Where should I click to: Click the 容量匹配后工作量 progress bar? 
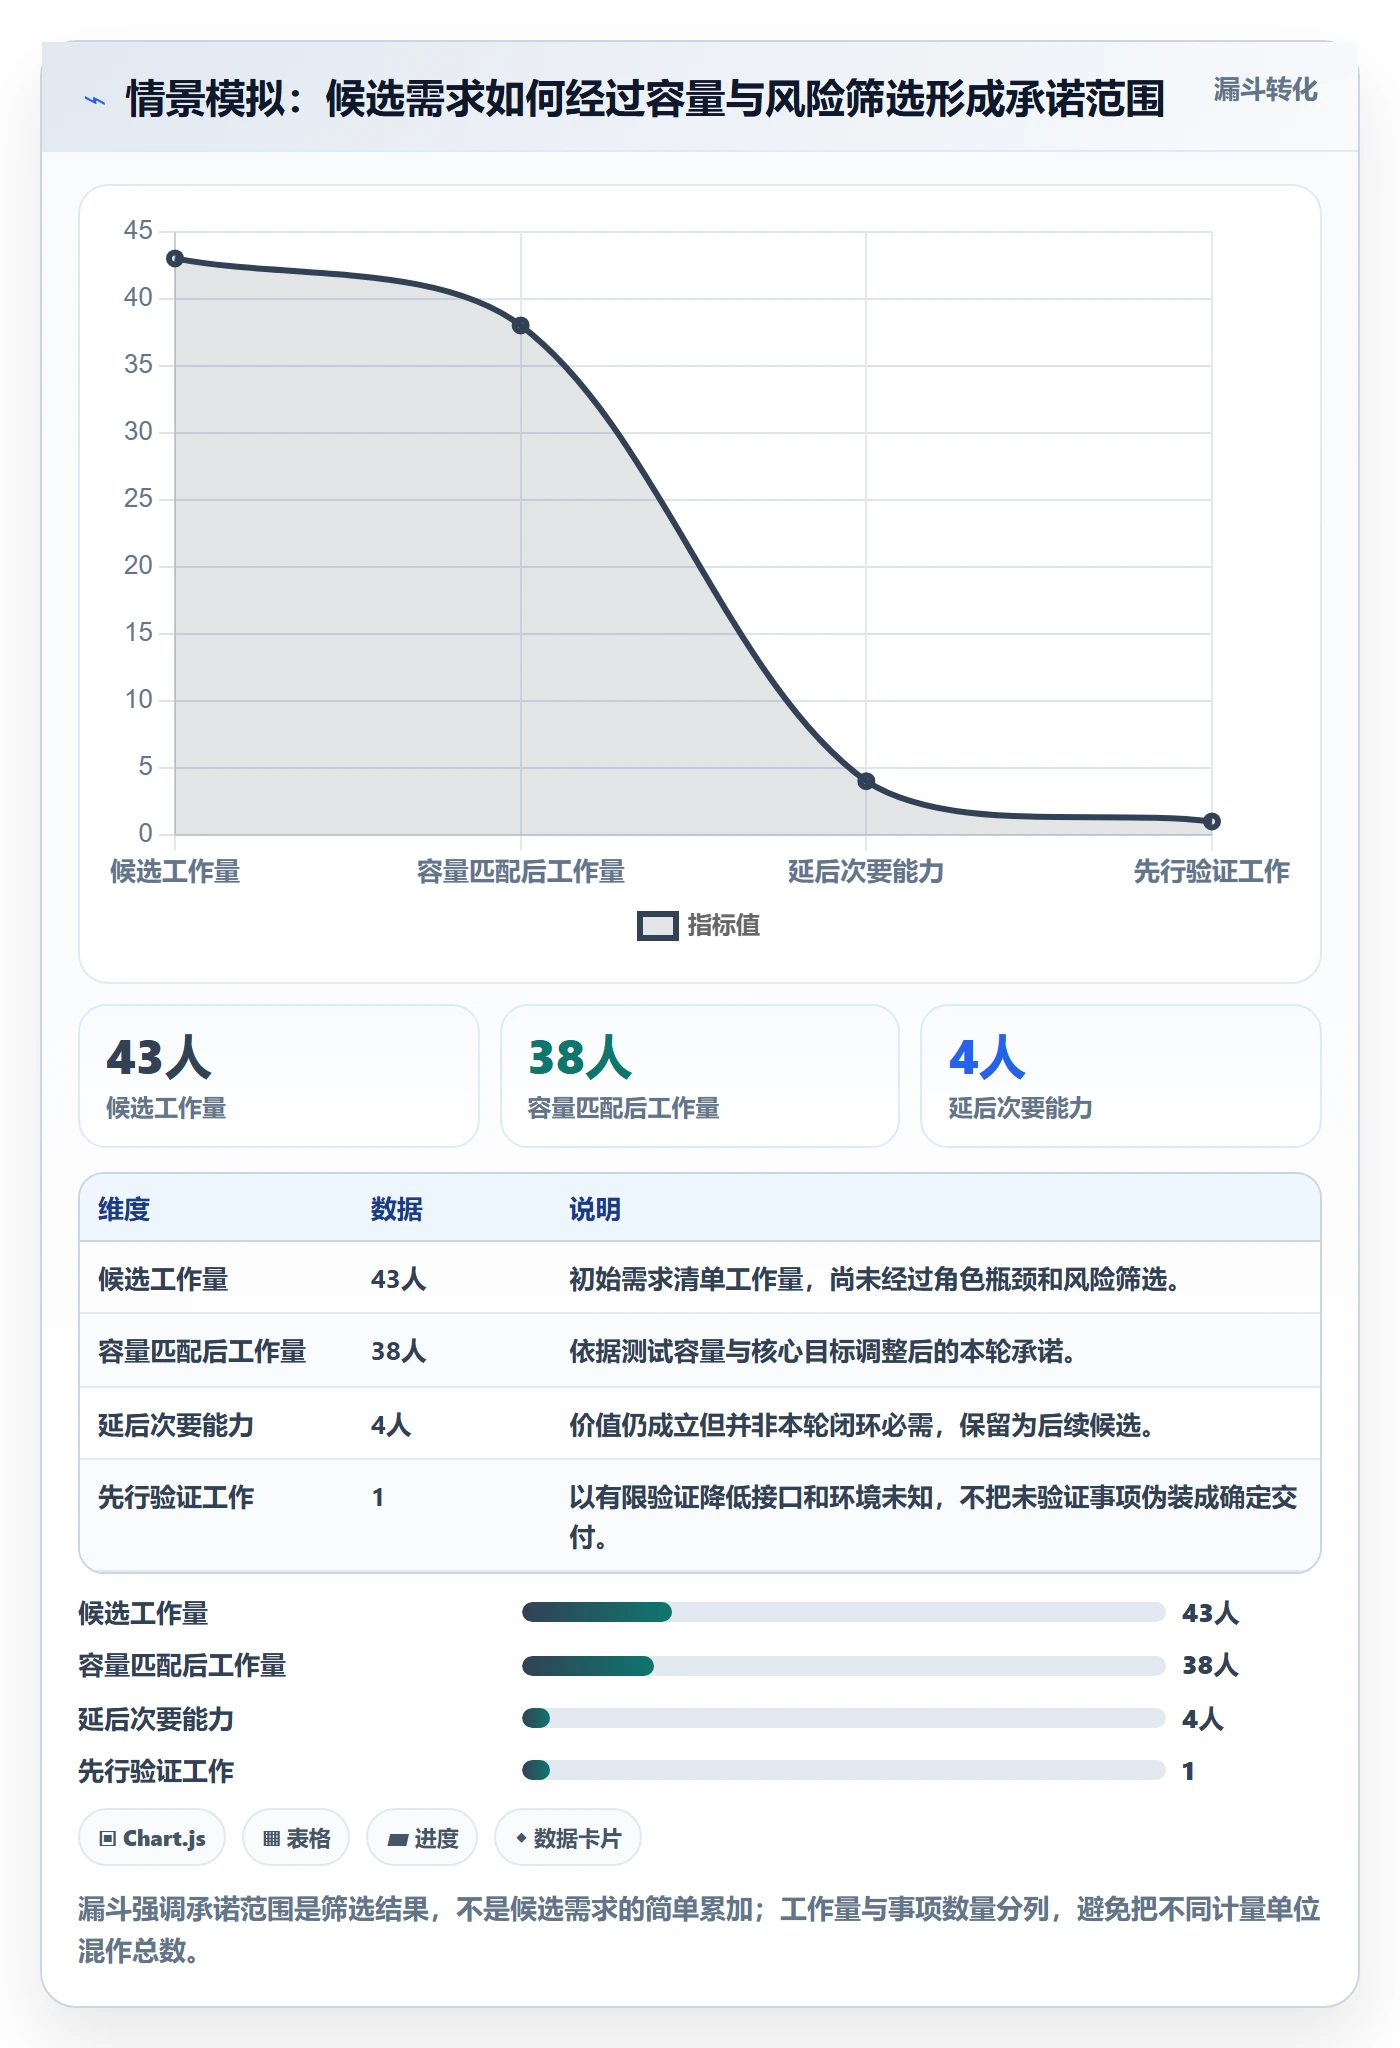[x=843, y=1665]
